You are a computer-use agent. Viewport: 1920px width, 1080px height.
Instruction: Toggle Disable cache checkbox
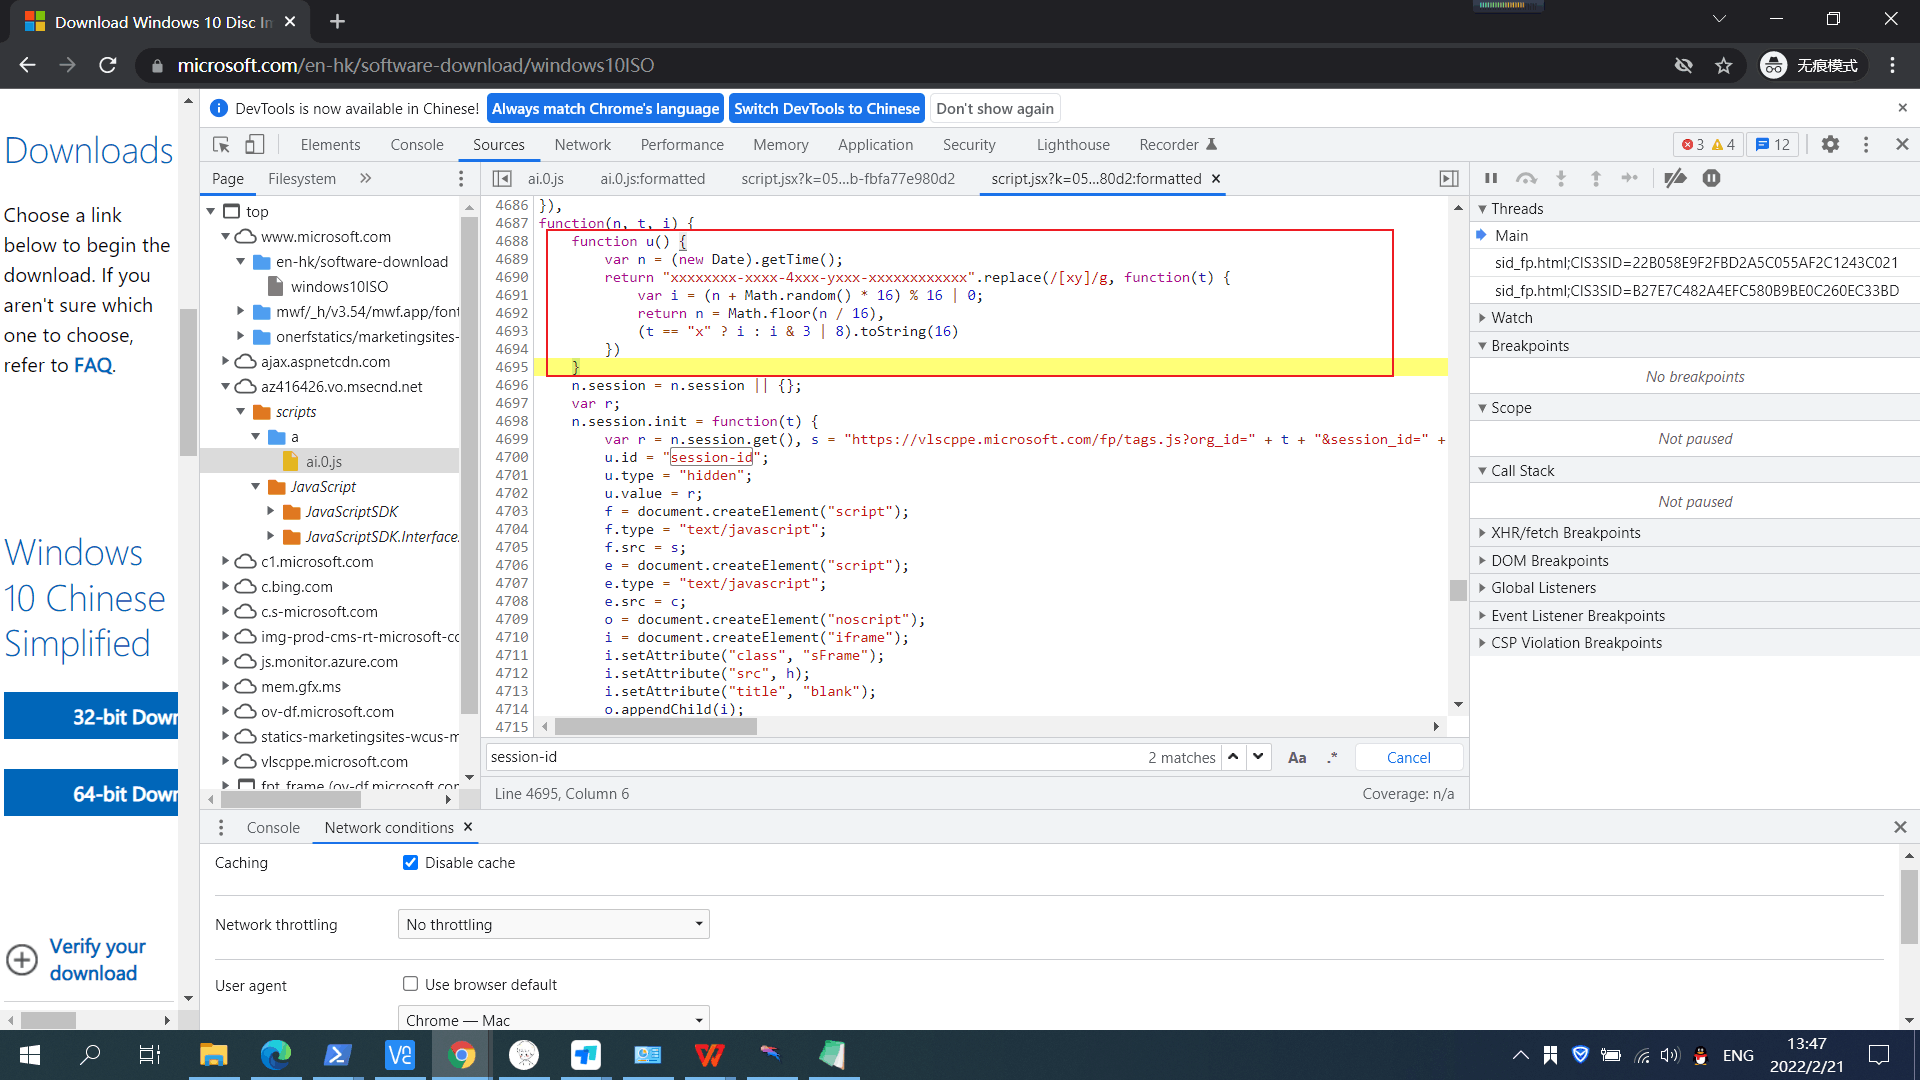coord(410,863)
